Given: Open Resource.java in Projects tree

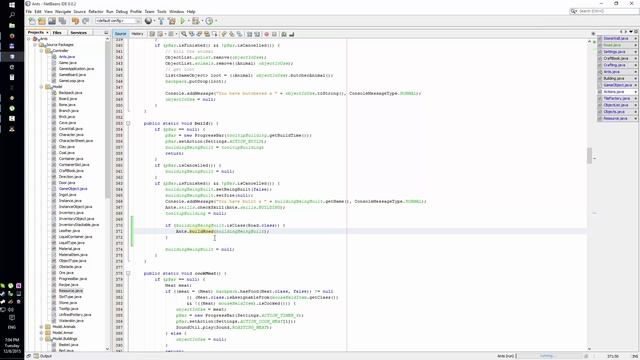Looking at the screenshot, I should tap(71, 291).
